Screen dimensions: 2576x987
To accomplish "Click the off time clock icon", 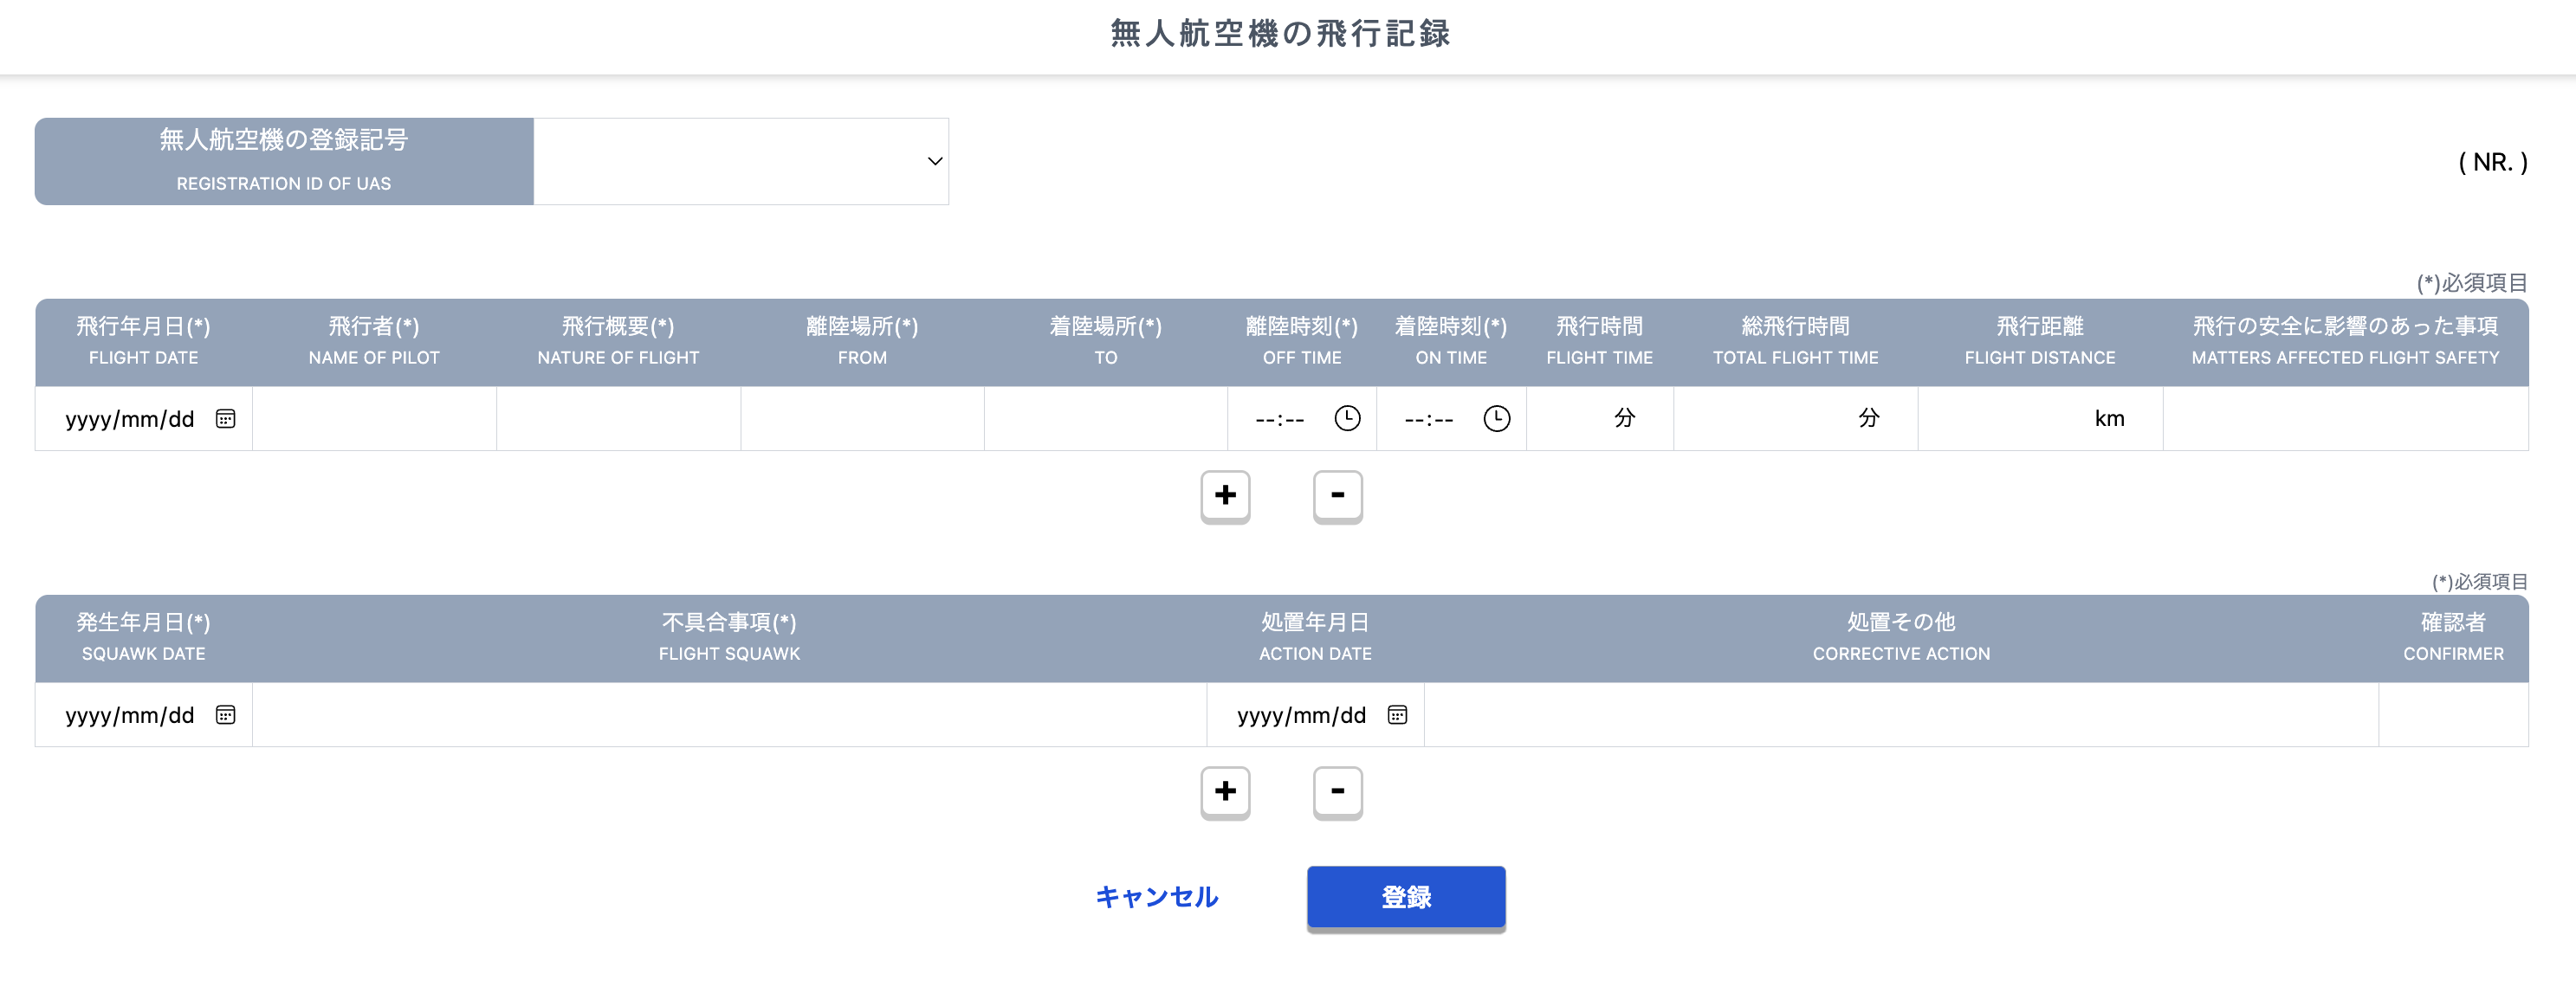I will pyautogui.click(x=1347, y=418).
